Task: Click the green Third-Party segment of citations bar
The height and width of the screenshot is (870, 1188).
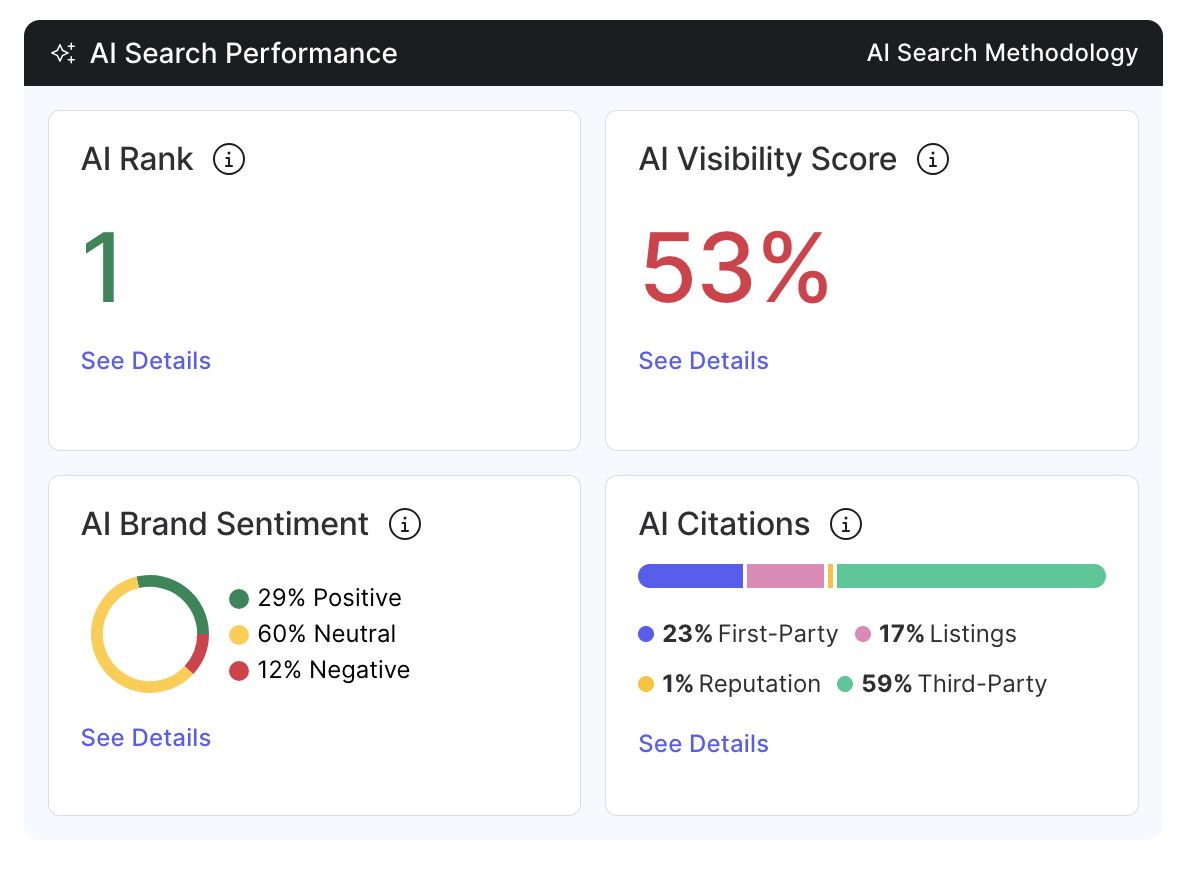Action: tap(970, 576)
